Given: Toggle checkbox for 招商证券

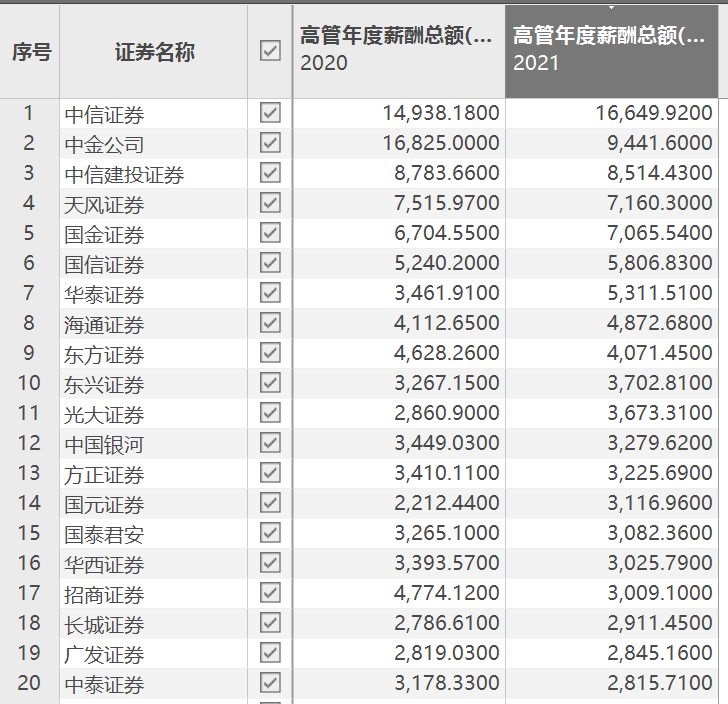Looking at the screenshot, I should [270, 593].
